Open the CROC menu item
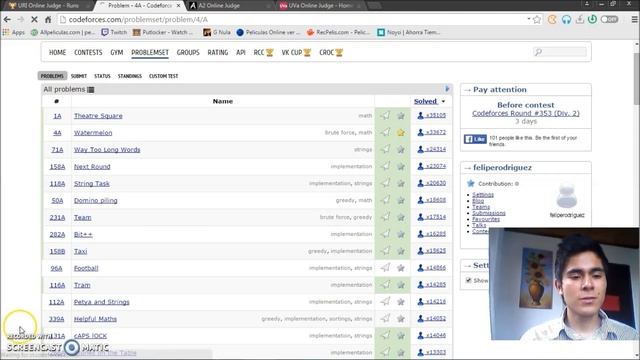640x360 pixels. point(331,52)
